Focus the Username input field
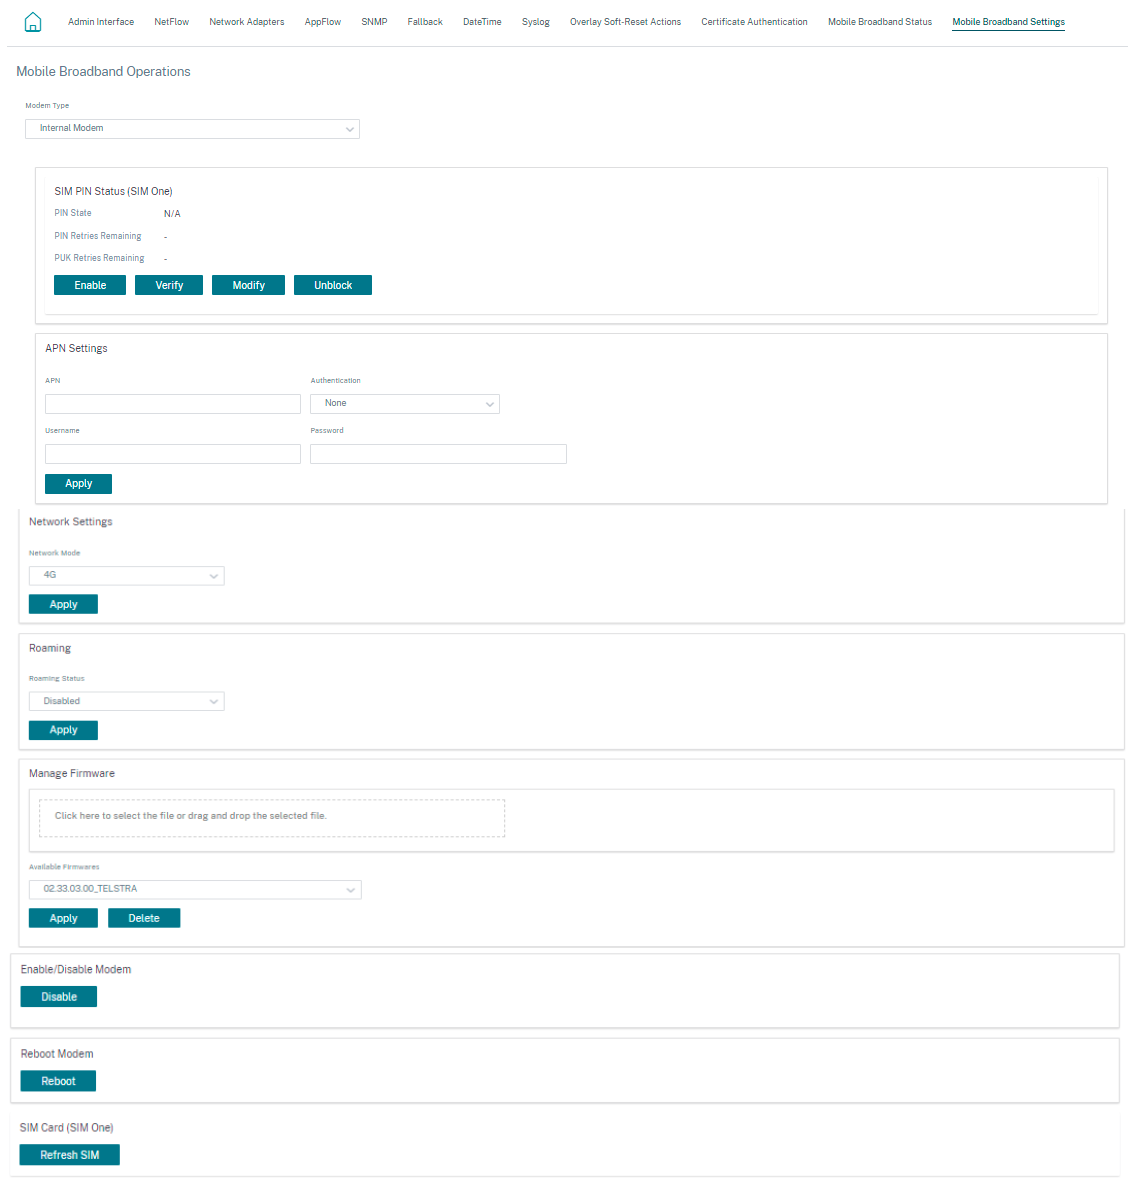 click(173, 453)
